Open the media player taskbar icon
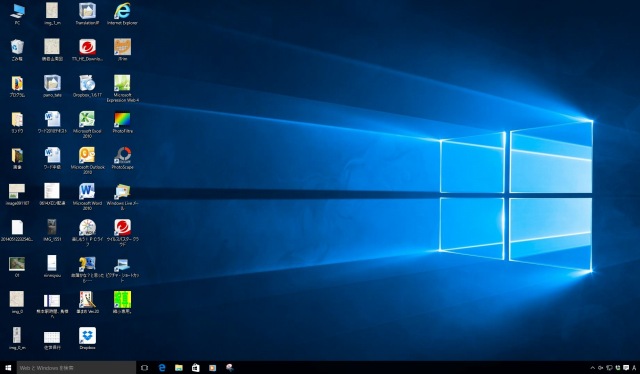Screen dimensions: 640x374 click(213, 368)
